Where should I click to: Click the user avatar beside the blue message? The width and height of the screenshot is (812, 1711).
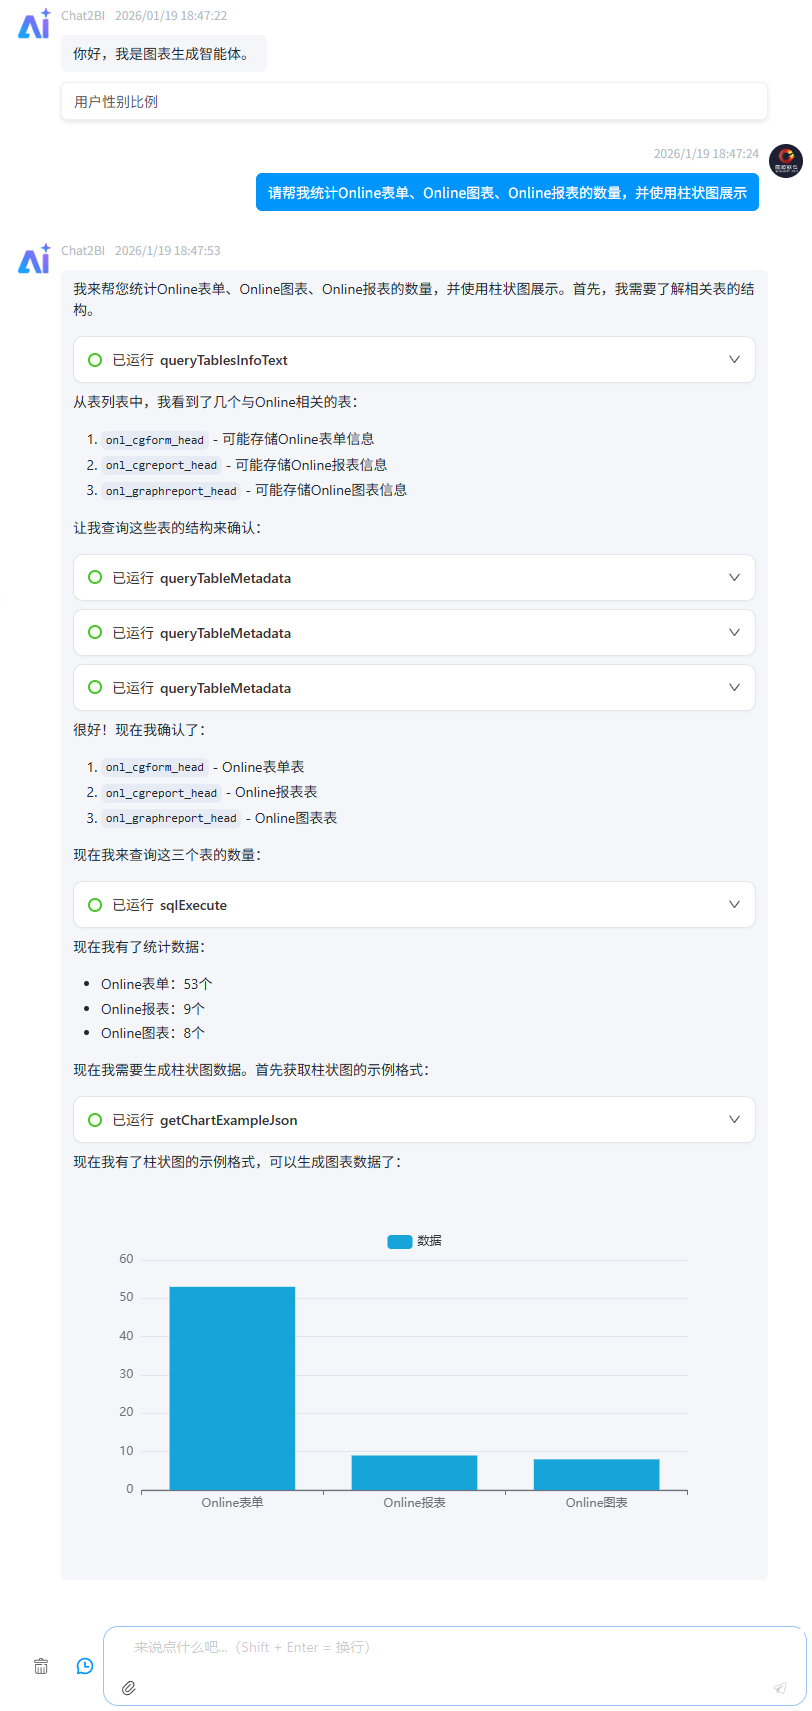click(x=785, y=161)
